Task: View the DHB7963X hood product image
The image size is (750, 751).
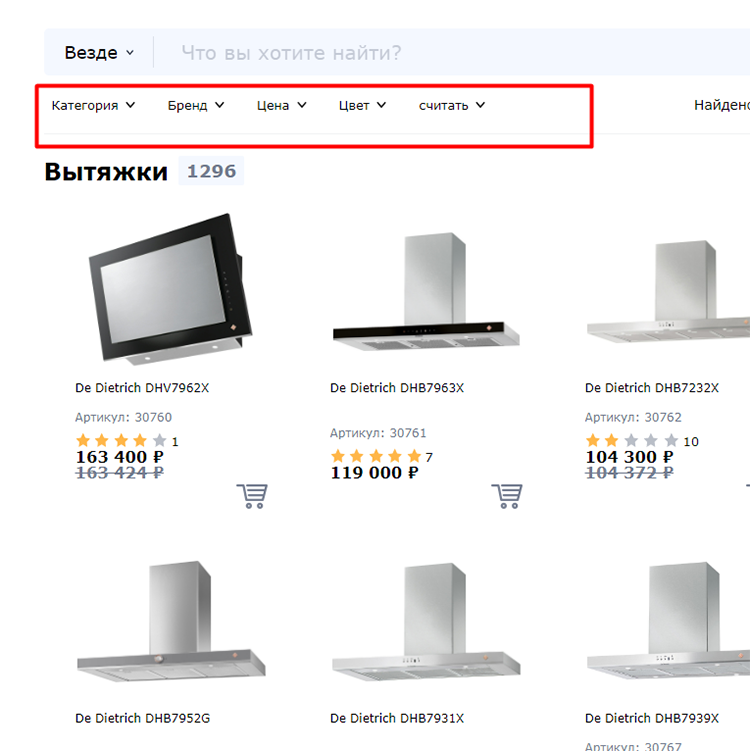Action: [426, 292]
